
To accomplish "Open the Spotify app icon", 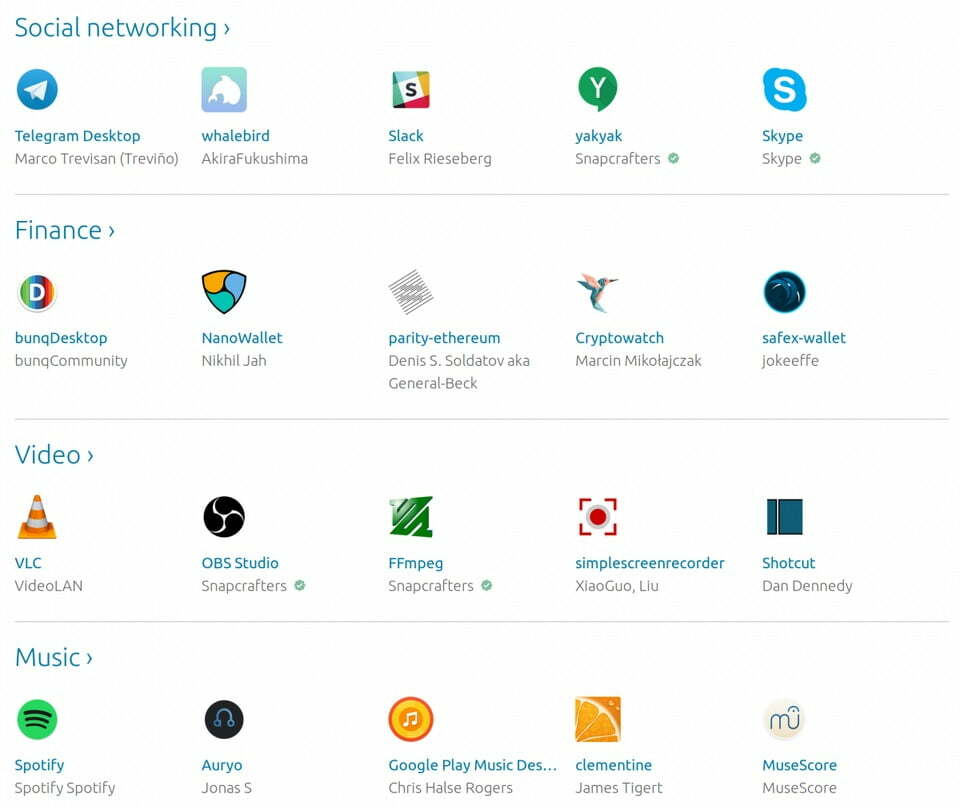I will (x=37, y=719).
